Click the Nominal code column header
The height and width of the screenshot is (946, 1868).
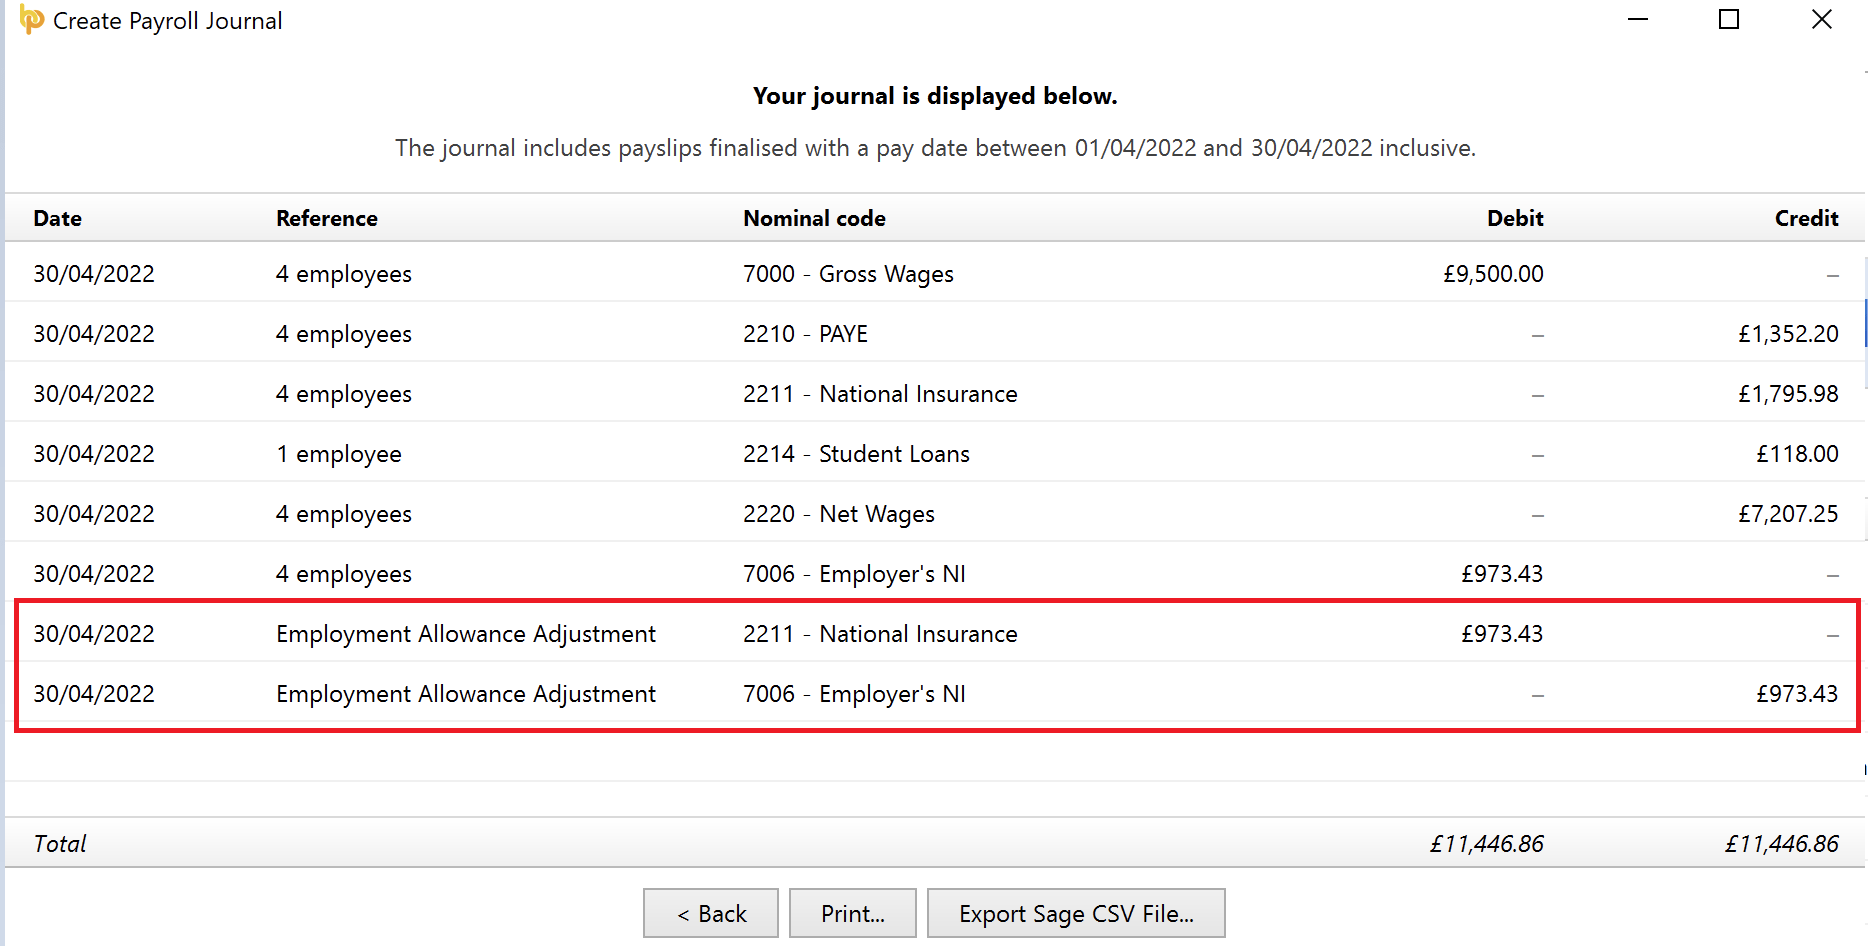click(814, 218)
